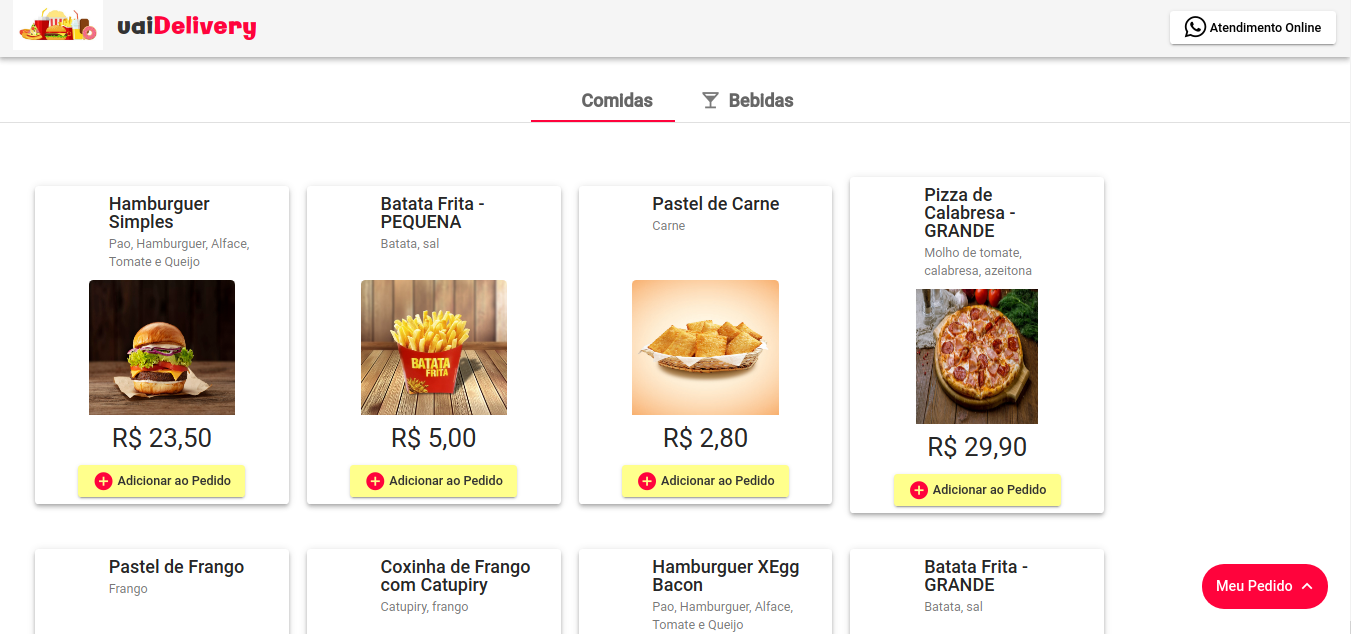This screenshot has height=634, width=1351.
Task: Select the hamburger product photo
Action: 162,347
